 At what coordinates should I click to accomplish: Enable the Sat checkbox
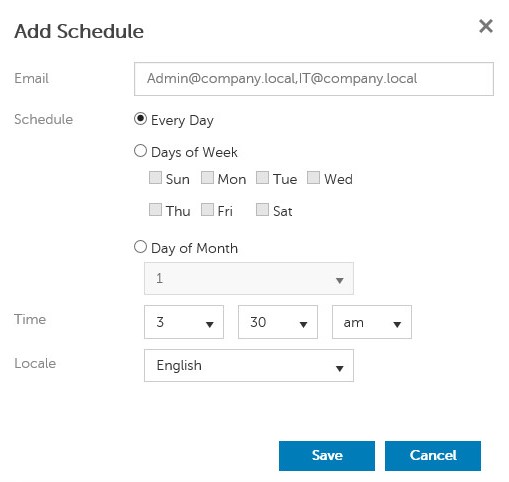coord(262,210)
